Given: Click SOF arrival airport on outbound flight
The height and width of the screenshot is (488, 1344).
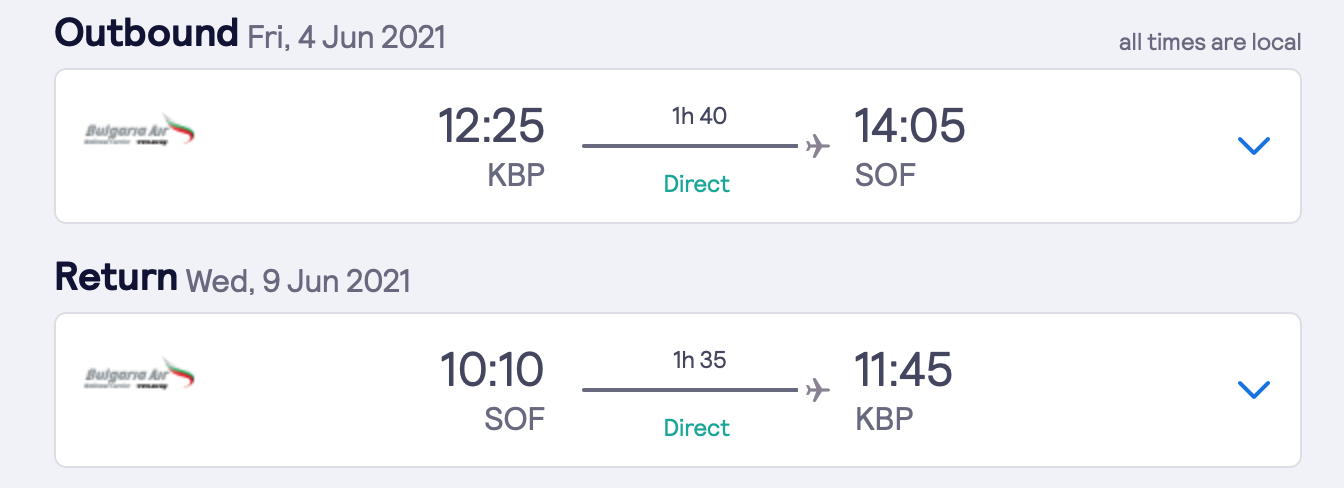Looking at the screenshot, I should click(885, 176).
